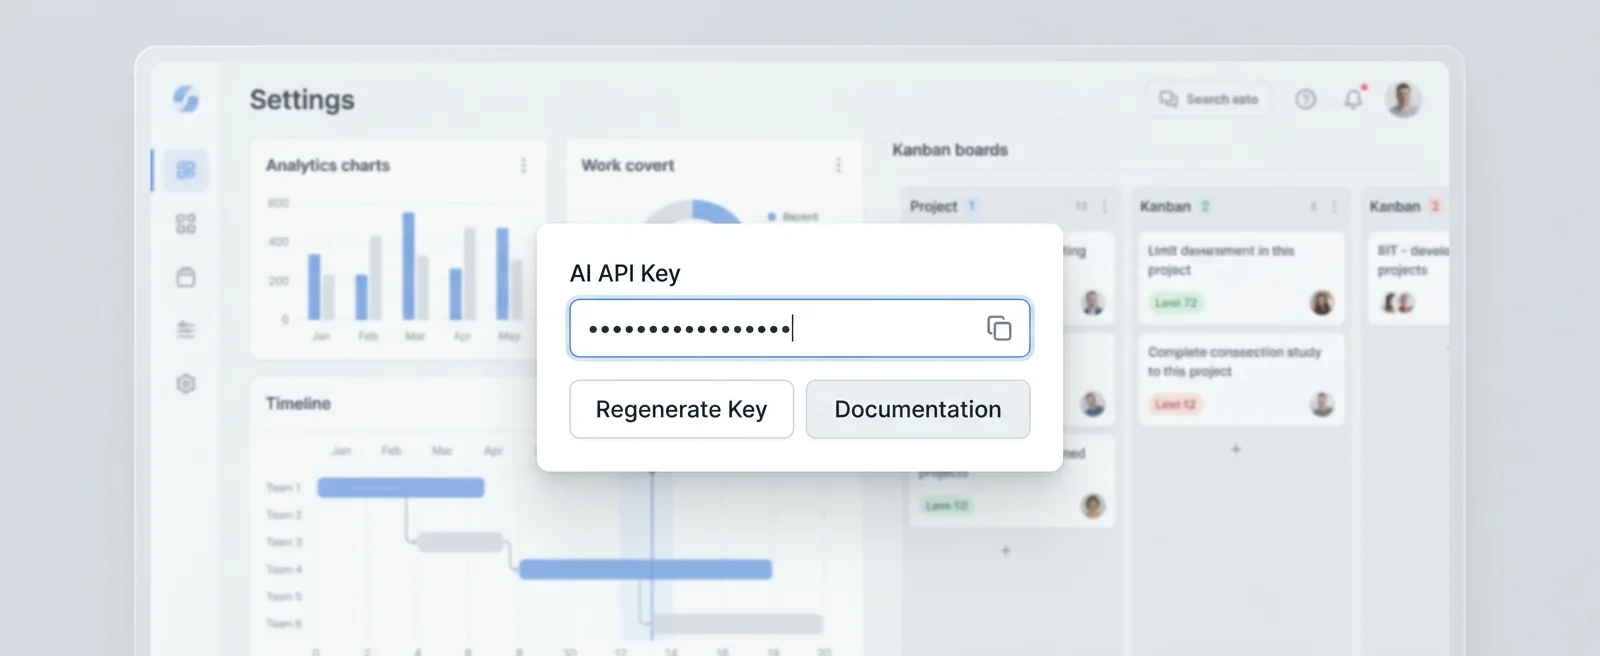Open the Documentation button
The height and width of the screenshot is (656, 1600).
918,409
